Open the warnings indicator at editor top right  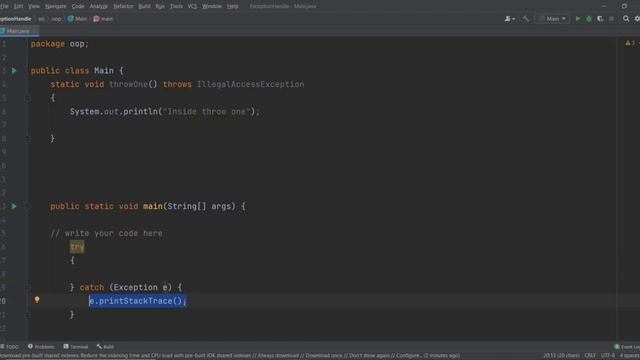click(x=631, y=43)
